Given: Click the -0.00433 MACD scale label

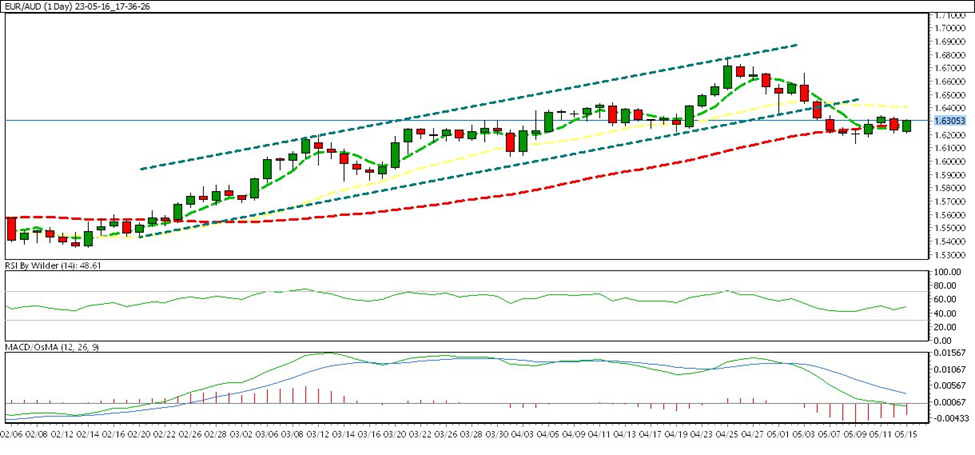Looking at the screenshot, I should 949,418.
